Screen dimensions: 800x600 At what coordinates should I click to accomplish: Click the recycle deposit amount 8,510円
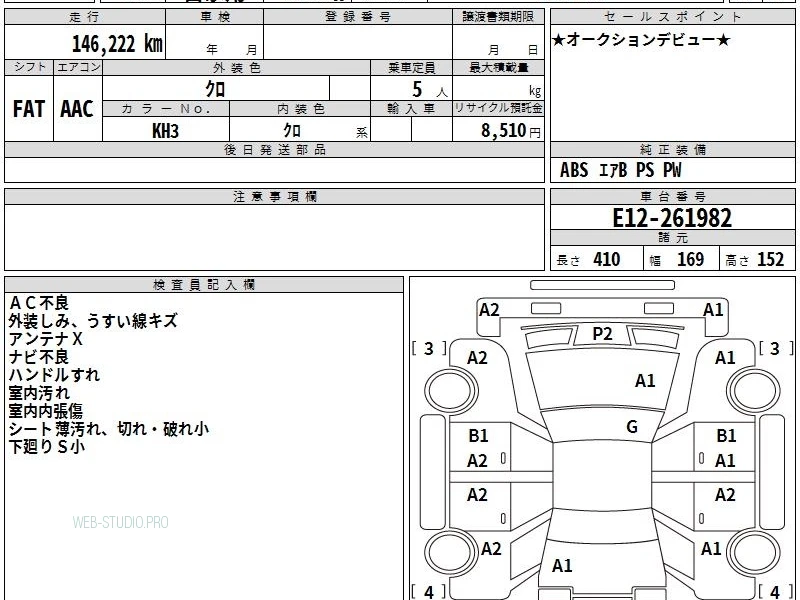pyautogui.click(x=511, y=131)
